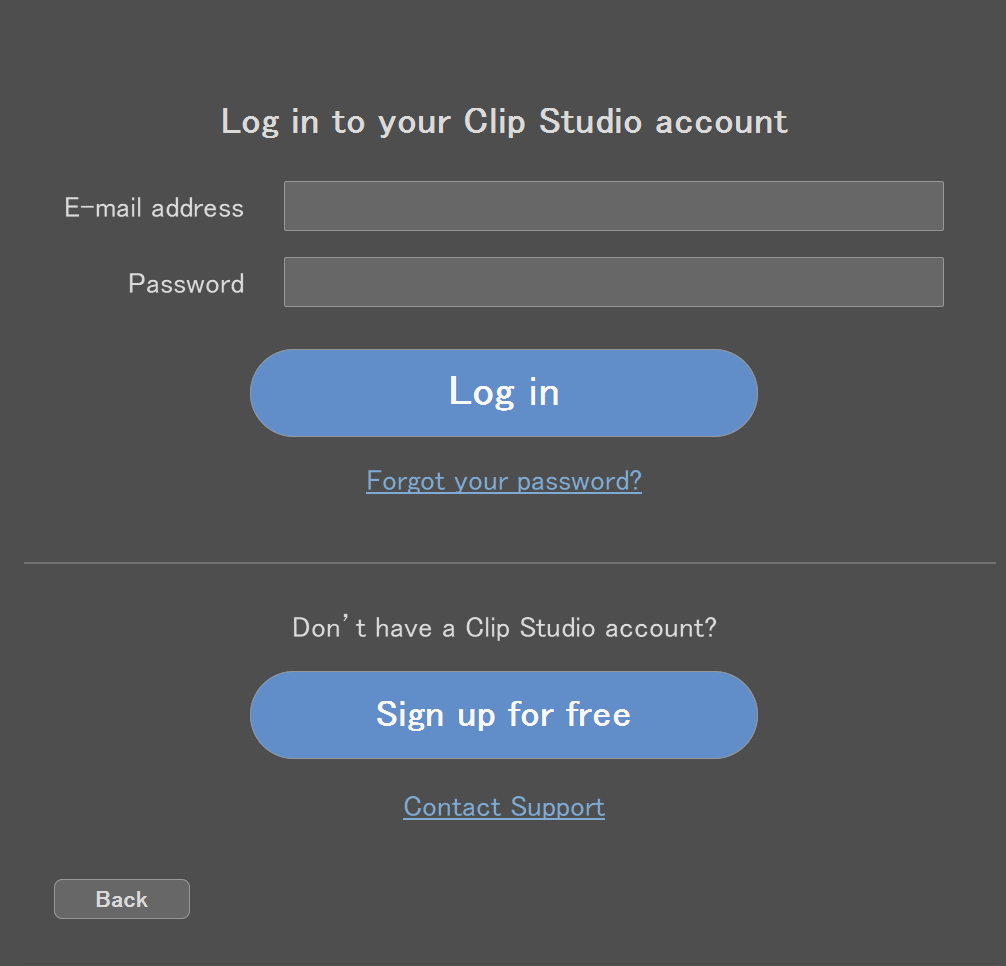Click the E-mail address label
Viewport: 1006px width, 966px height.
(x=154, y=208)
